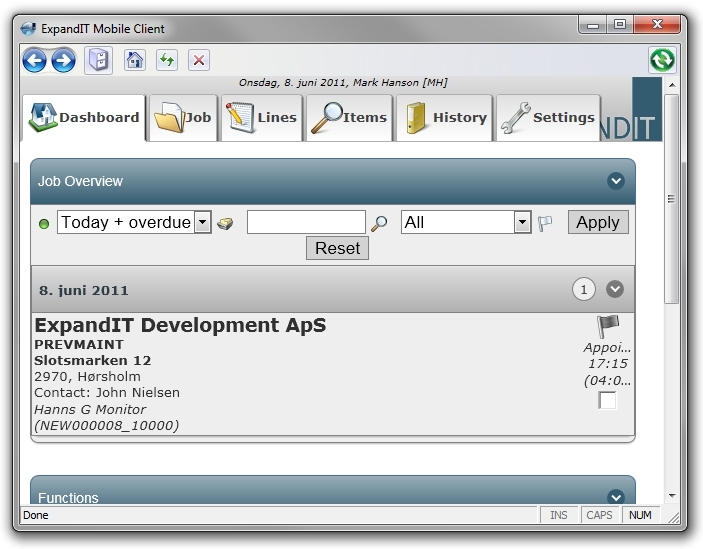Click the scrollbar up arrow
This screenshot has width=703, height=549.
[x=672, y=85]
